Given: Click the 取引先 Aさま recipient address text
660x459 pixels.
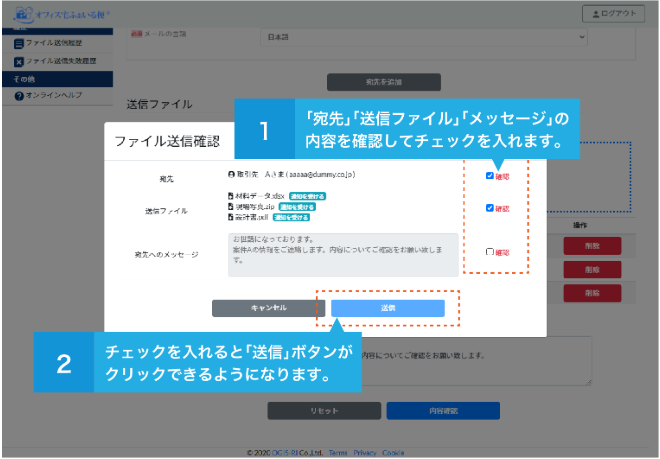Looking at the screenshot, I should coord(296,174).
